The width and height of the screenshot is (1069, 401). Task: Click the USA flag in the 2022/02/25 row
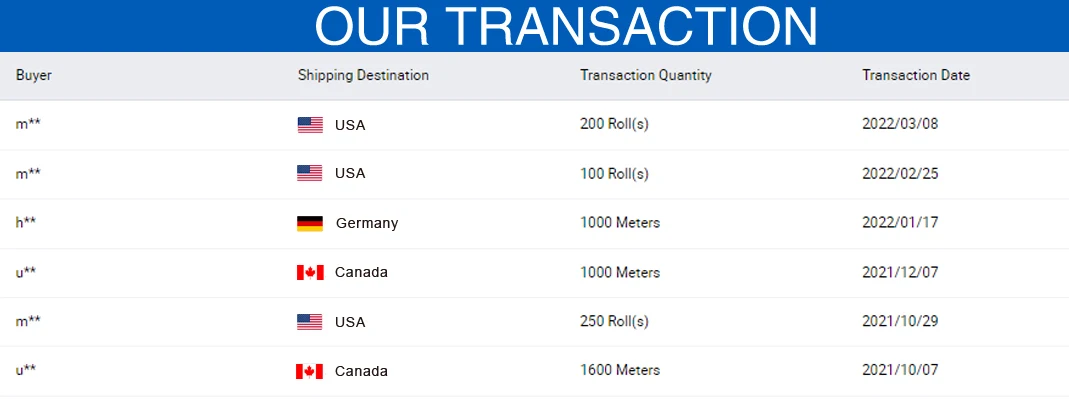coord(310,173)
